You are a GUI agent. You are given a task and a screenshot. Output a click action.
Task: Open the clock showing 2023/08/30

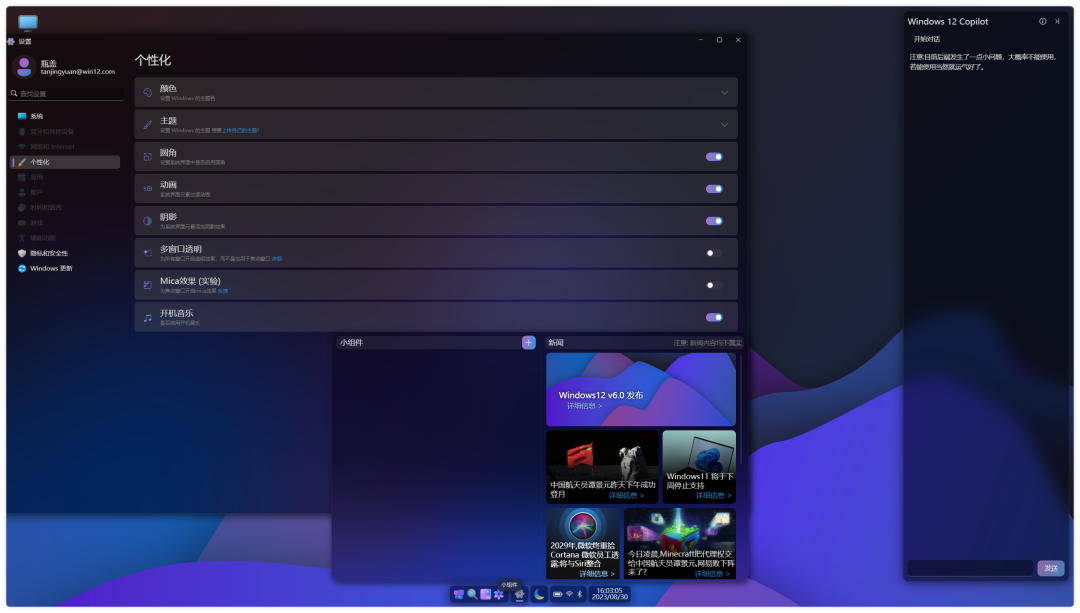[610, 594]
